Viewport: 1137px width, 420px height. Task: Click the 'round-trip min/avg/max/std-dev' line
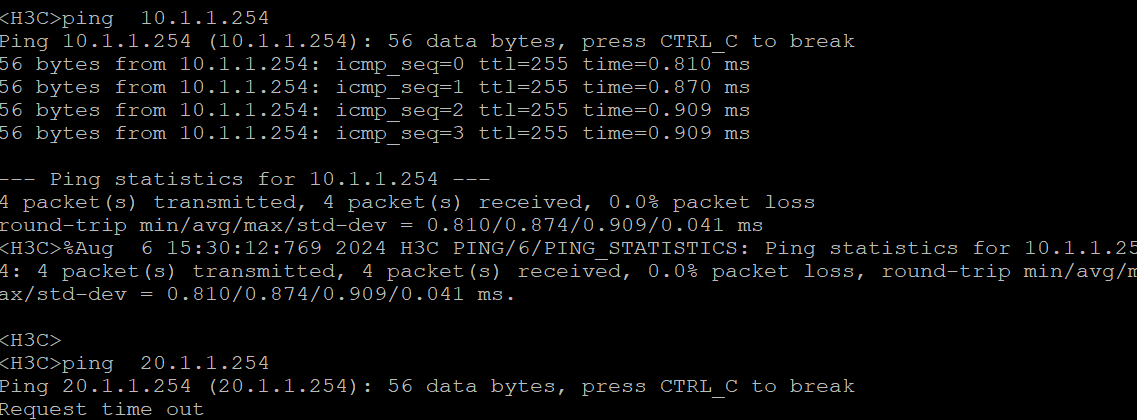[x=380, y=225]
